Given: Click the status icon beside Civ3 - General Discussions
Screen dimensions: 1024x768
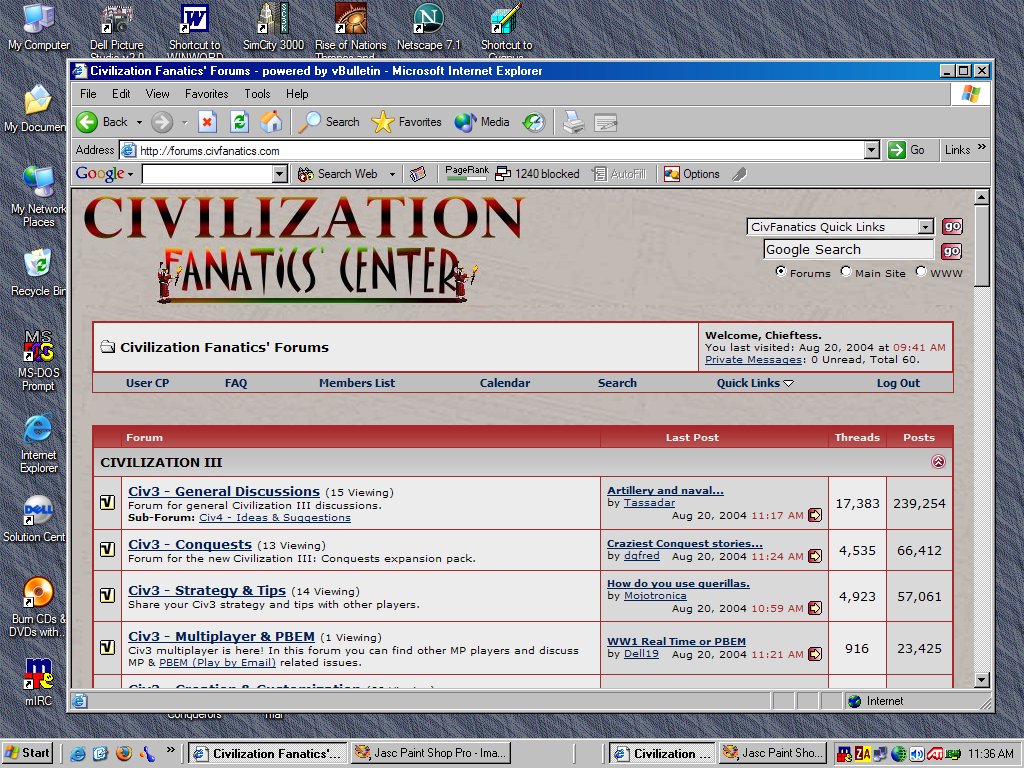Looking at the screenshot, I should (x=108, y=502).
